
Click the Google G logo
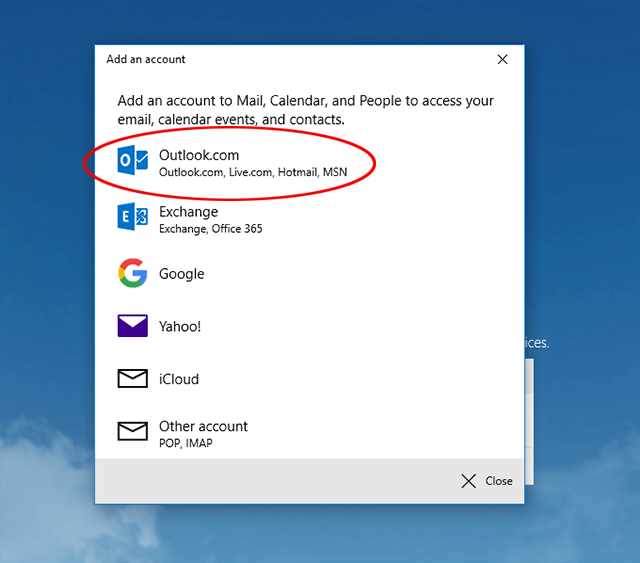point(133,273)
